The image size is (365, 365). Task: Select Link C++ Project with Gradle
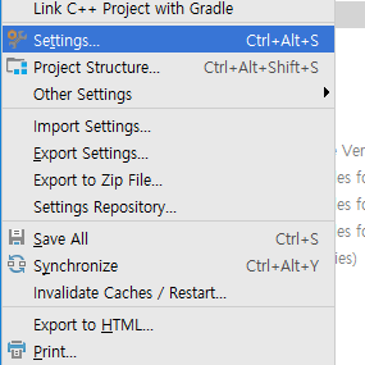pos(168,10)
